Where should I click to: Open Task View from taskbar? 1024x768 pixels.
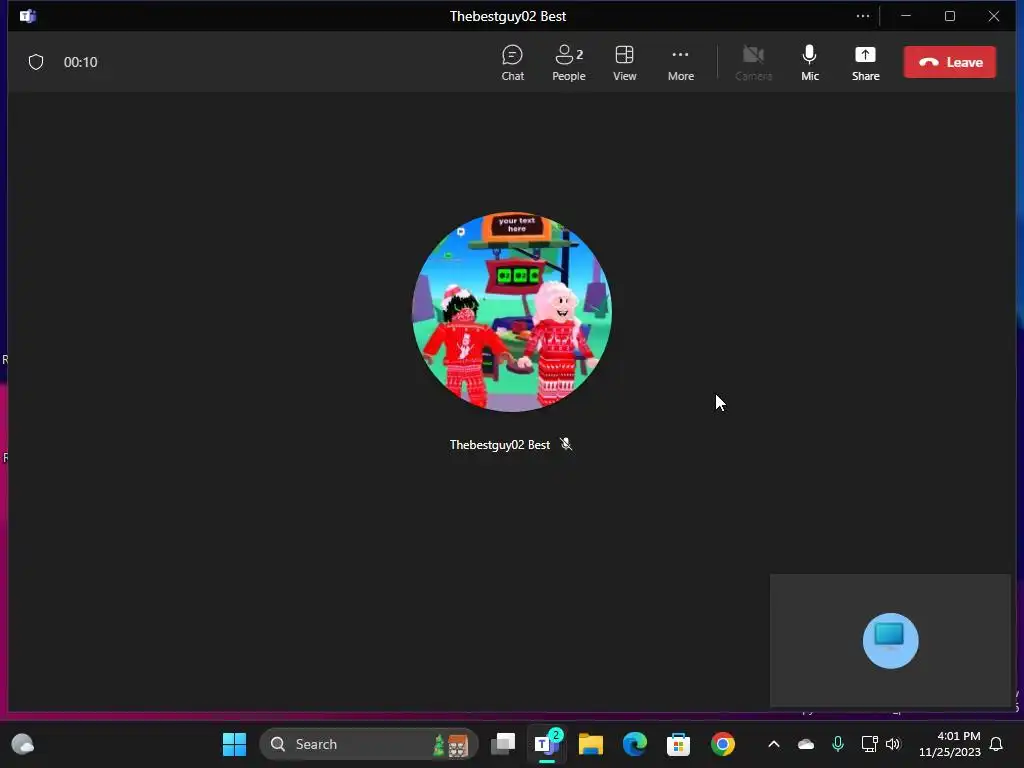503,744
